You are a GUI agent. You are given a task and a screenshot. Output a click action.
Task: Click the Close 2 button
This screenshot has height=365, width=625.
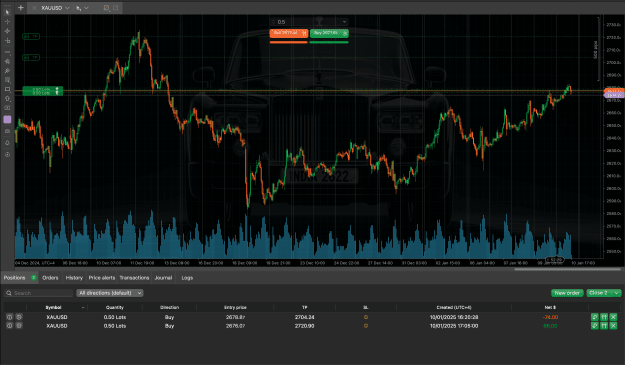599,293
